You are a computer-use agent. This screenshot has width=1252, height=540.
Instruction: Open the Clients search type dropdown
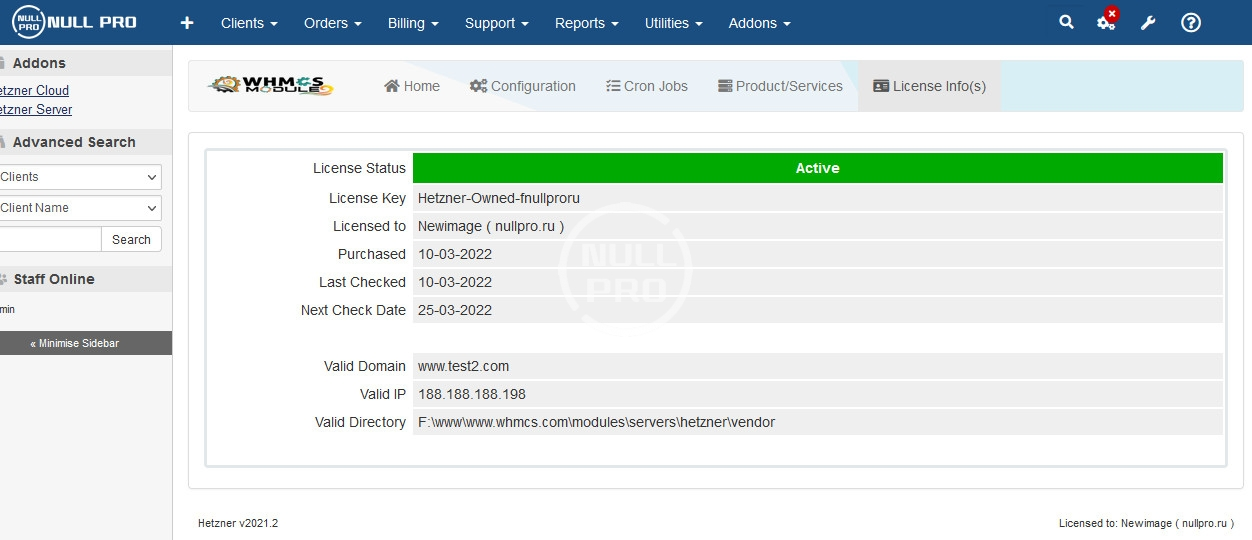tap(80, 177)
